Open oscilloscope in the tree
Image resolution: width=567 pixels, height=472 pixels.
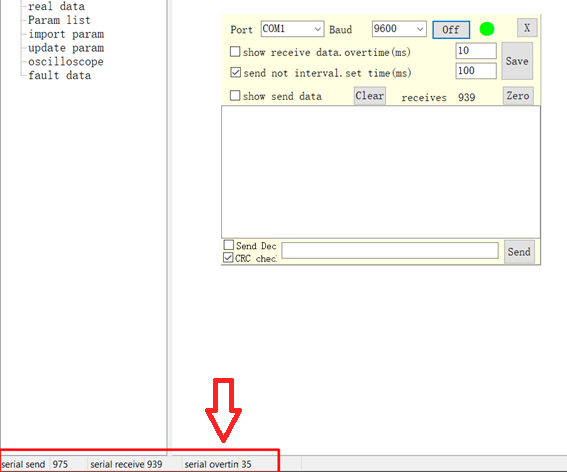click(66, 61)
